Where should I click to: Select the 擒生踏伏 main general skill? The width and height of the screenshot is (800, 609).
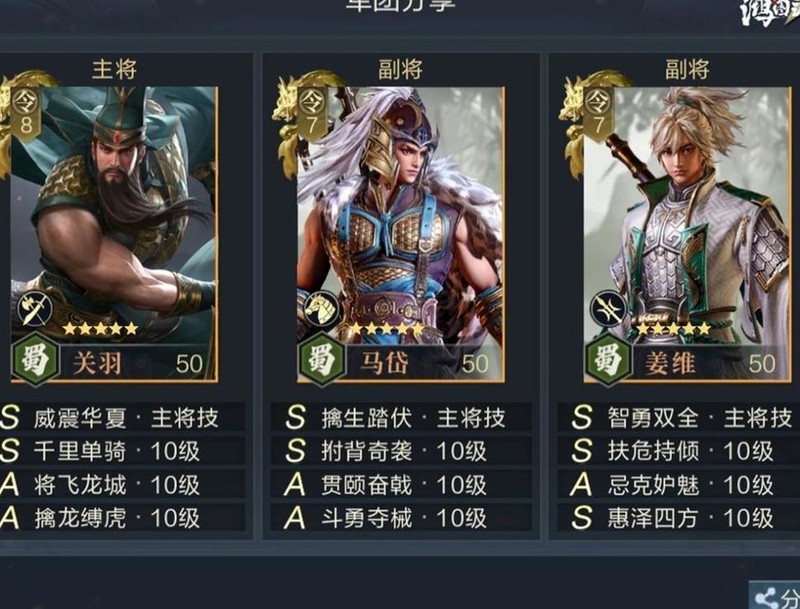[x=401, y=418]
